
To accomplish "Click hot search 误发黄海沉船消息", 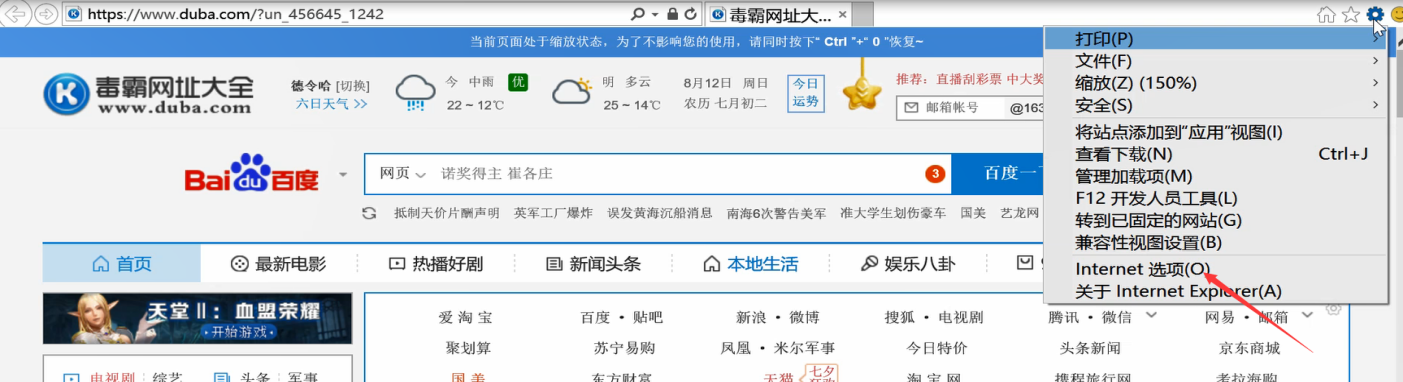I will [x=659, y=213].
